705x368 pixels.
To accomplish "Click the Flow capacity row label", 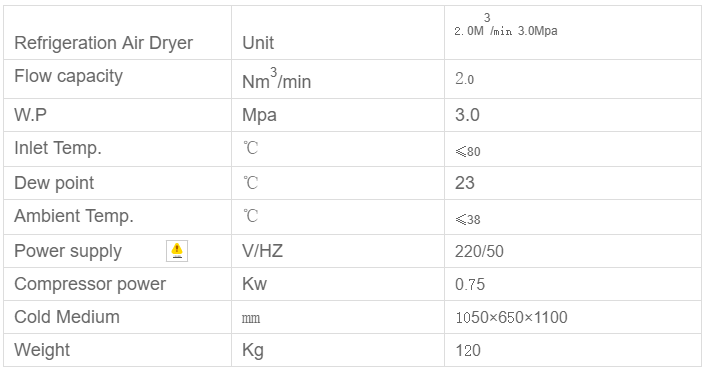I will pyautogui.click(x=68, y=76).
